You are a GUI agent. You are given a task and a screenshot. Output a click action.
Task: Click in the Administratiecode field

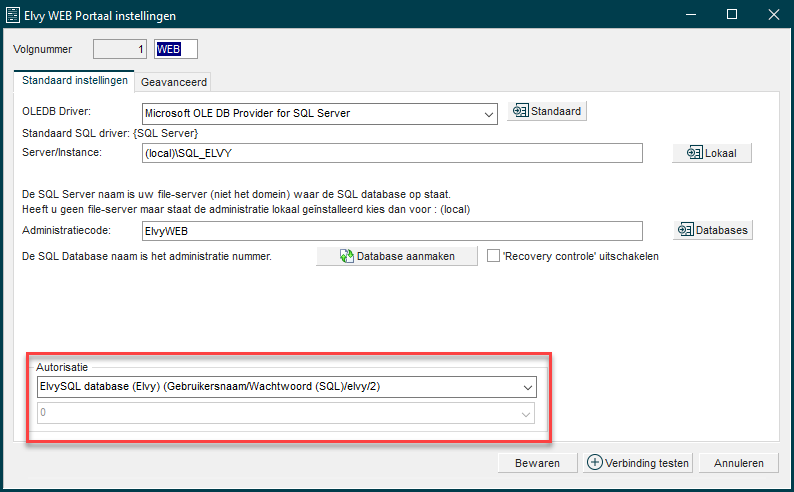click(392, 231)
